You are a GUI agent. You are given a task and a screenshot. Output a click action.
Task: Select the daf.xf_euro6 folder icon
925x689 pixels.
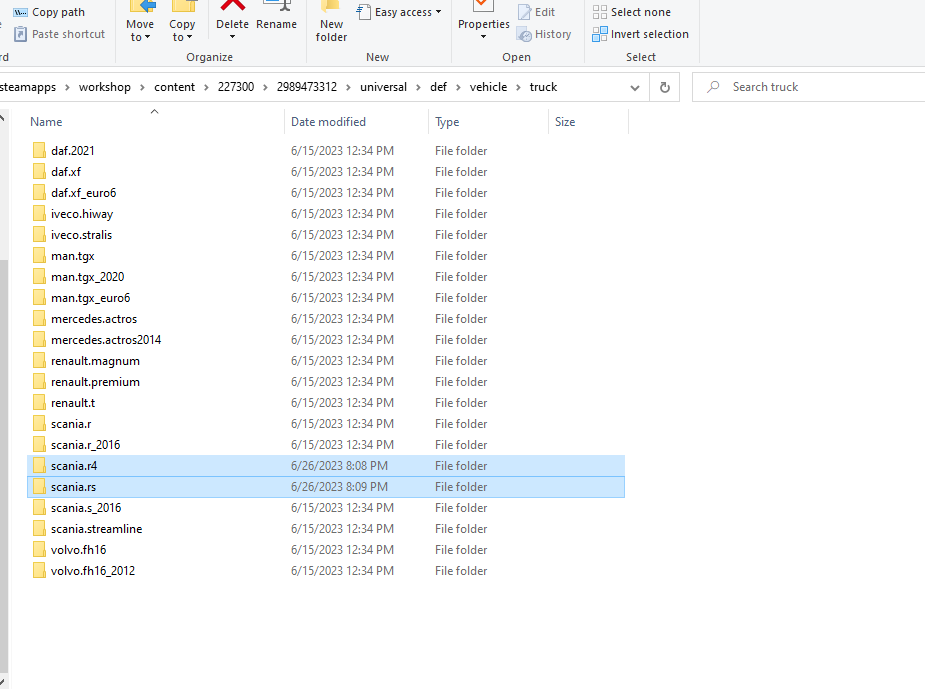point(39,193)
